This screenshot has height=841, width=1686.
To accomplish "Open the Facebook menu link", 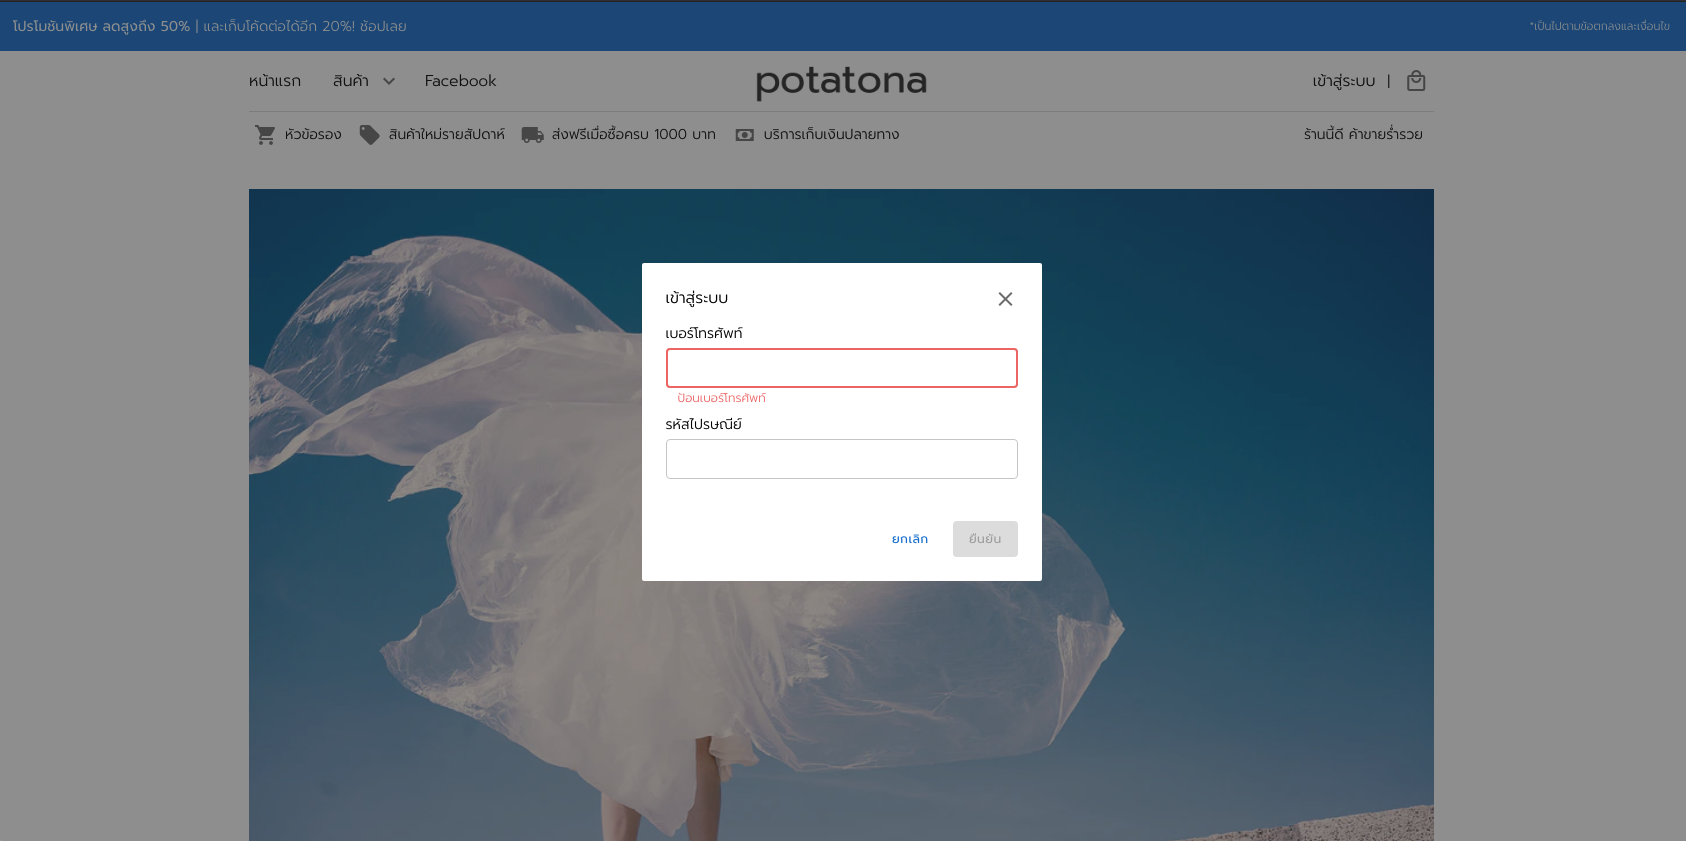I will point(460,81).
